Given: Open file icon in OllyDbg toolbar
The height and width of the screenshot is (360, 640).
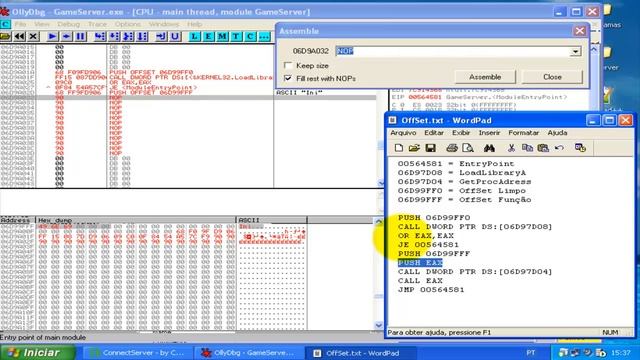Looking at the screenshot, I should pos(5,36).
